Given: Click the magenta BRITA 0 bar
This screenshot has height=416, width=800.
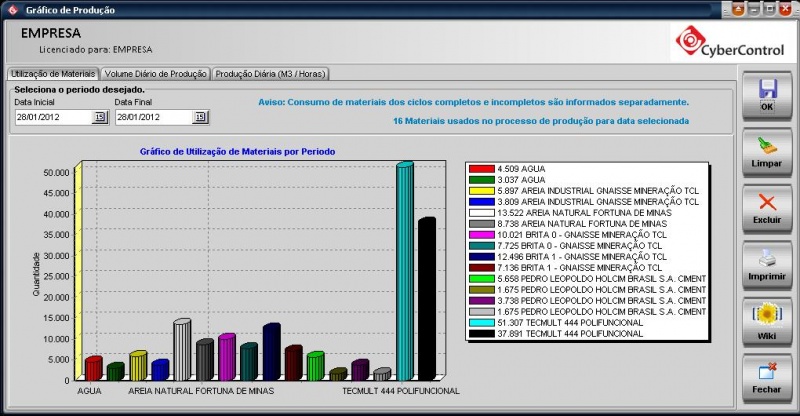Looking at the screenshot, I should (227, 357).
